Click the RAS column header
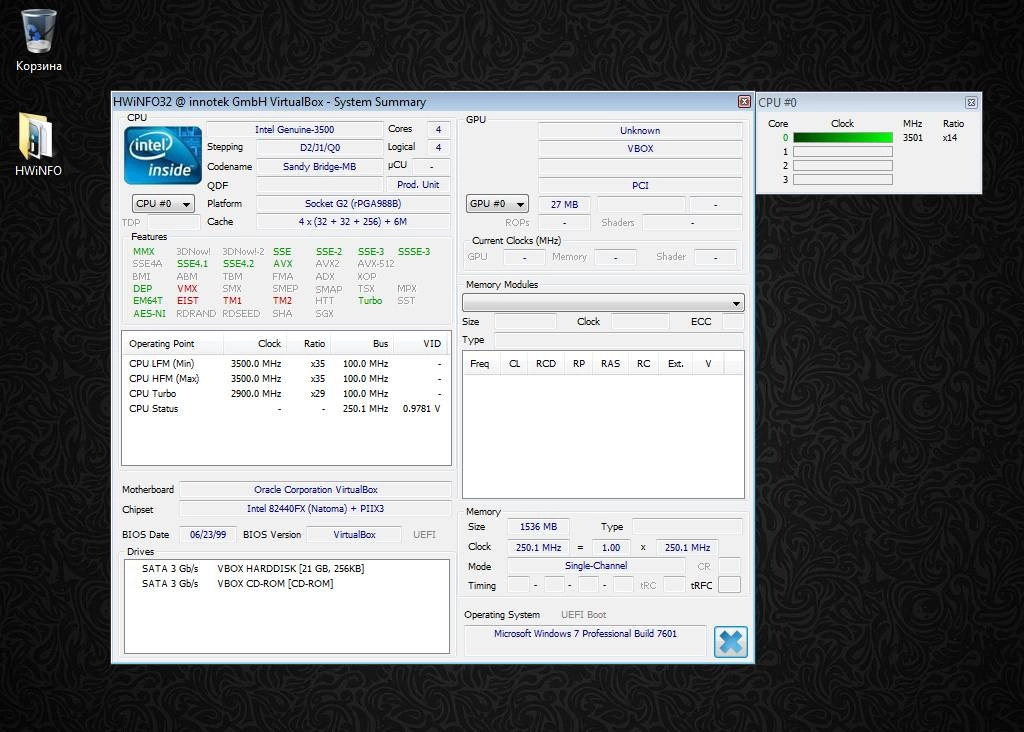The width and height of the screenshot is (1024, 732). tap(611, 364)
